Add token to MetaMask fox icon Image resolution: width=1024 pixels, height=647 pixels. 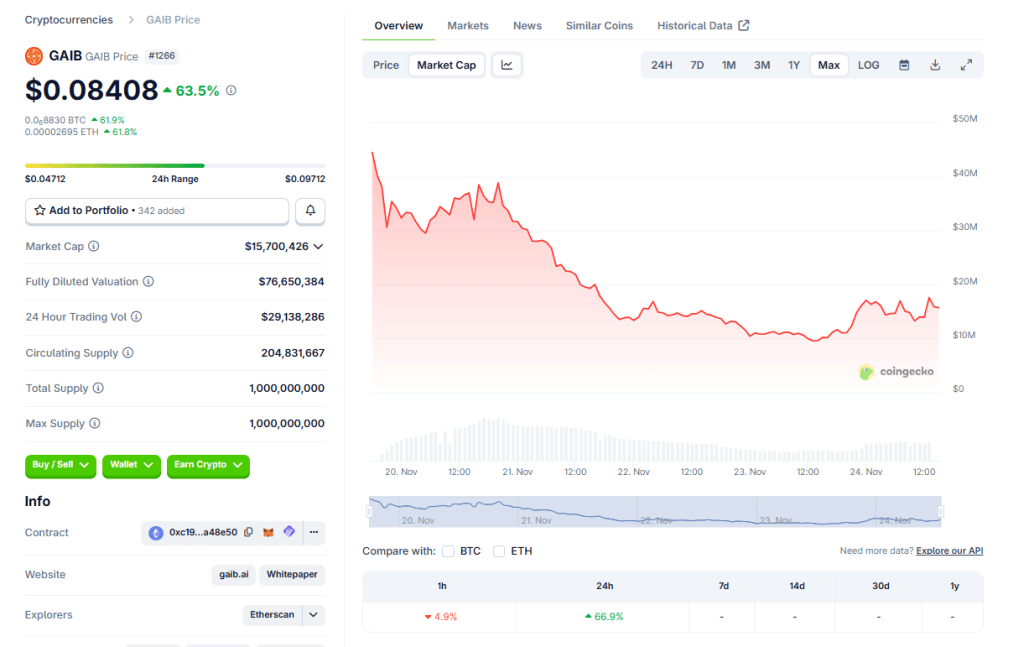268,533
